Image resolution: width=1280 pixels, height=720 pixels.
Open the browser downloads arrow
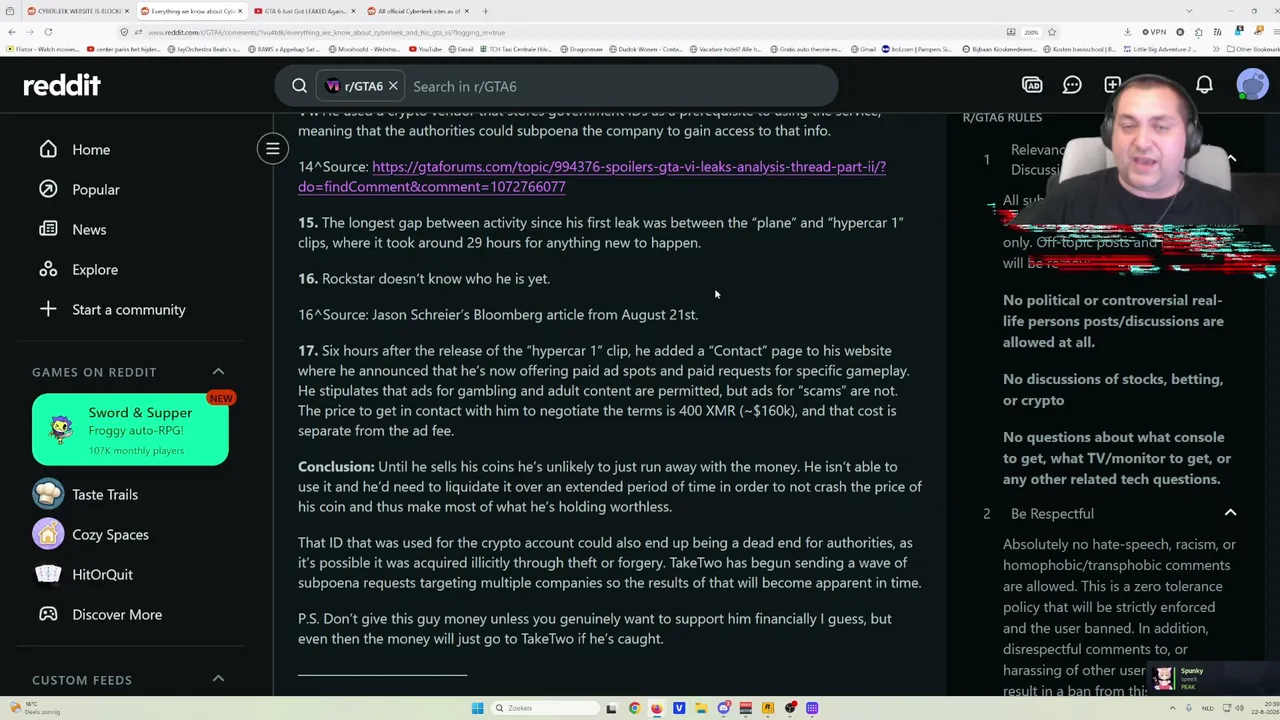point(1128,32)
